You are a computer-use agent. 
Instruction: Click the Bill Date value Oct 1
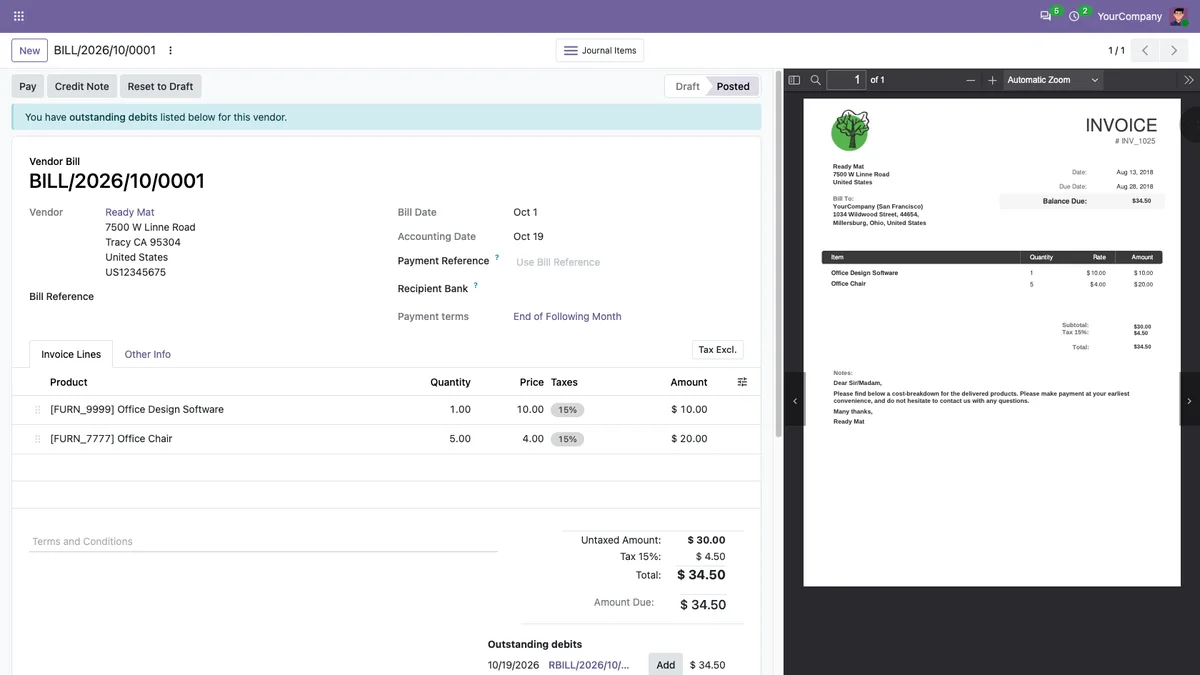(x=525, y=212)
